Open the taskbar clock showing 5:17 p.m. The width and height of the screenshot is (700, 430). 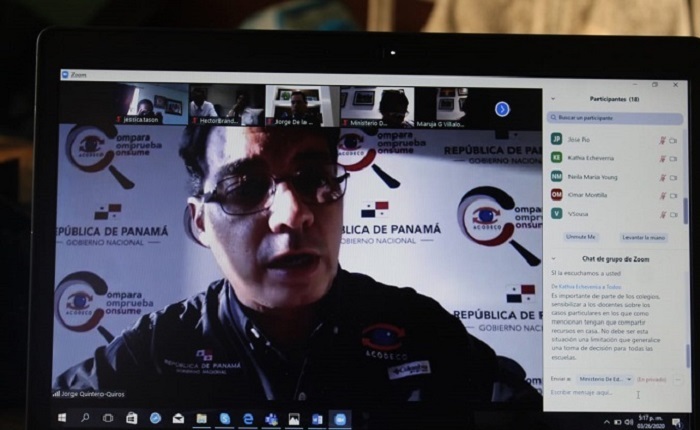click(651, 422)
